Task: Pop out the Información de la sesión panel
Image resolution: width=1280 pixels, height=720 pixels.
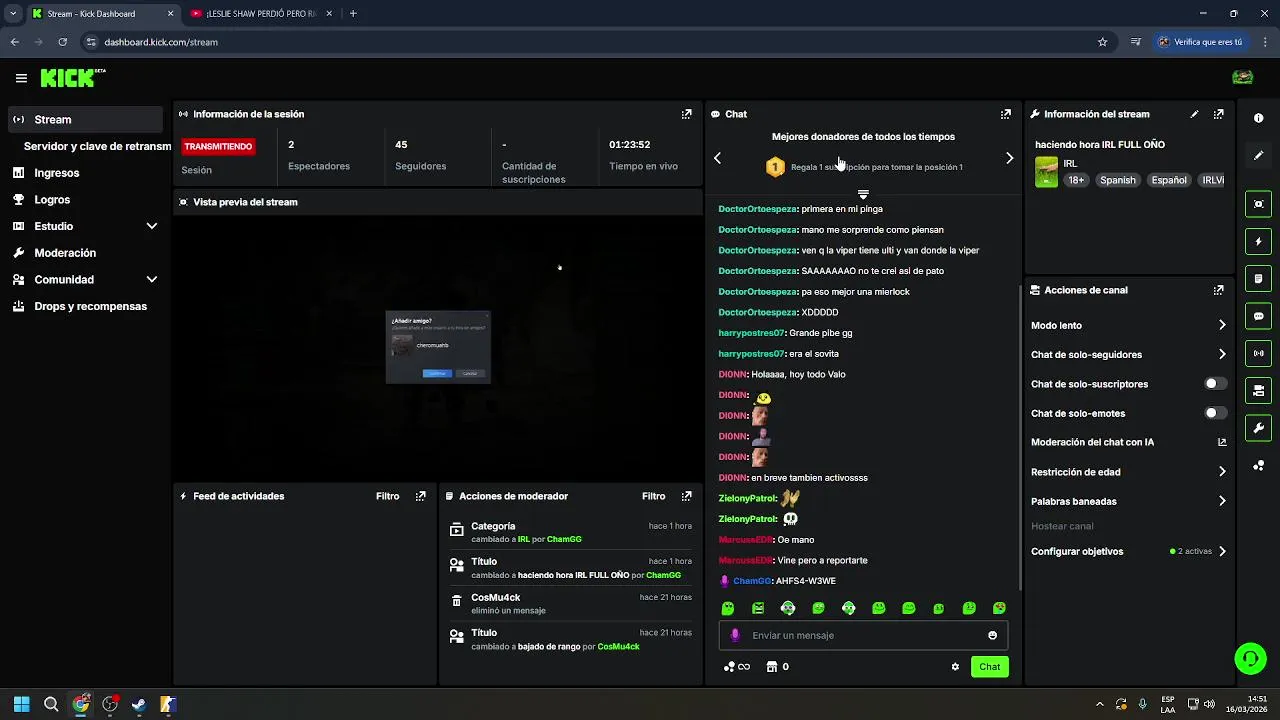Action: 686,114
